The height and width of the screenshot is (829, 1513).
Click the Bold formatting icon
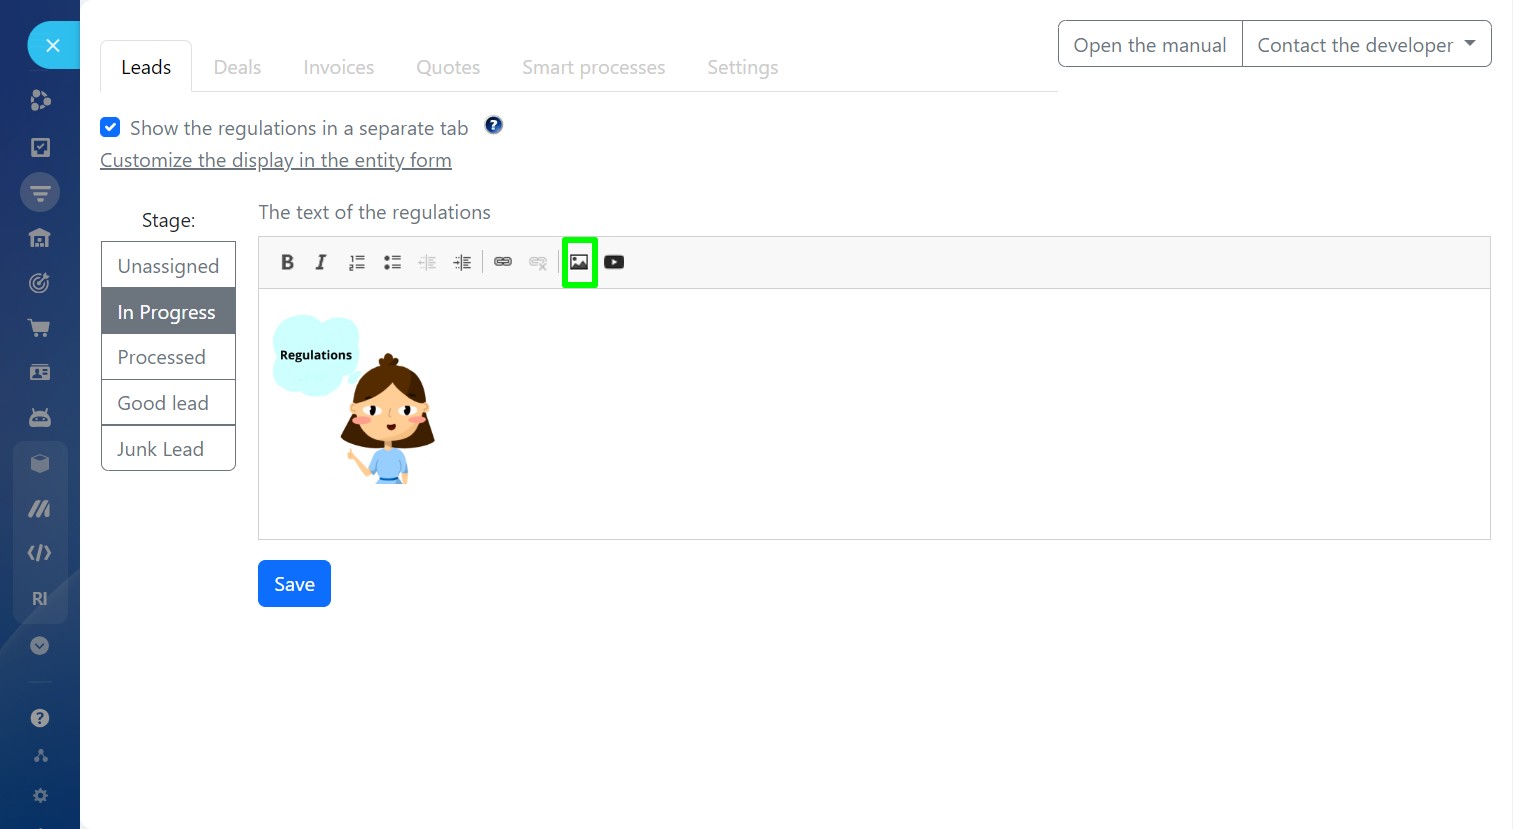click(287, 262)
